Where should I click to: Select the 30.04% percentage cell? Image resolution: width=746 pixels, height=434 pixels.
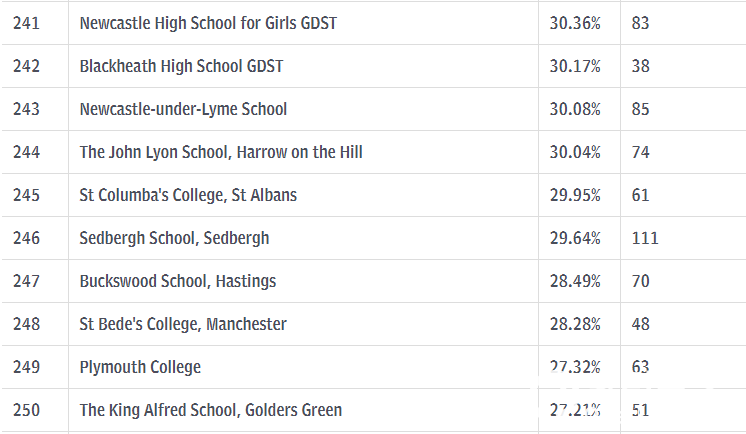pyautogui.click(x=575, y=152)
